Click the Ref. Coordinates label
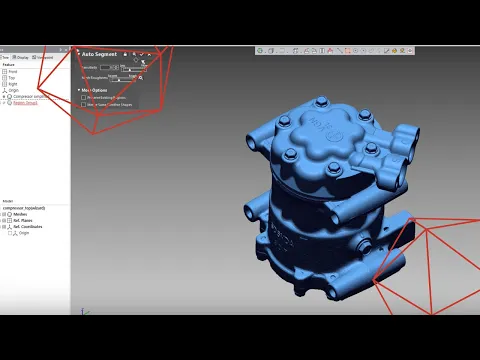The image size is (480, 360). pyautogui.click(x=28, y=227)
